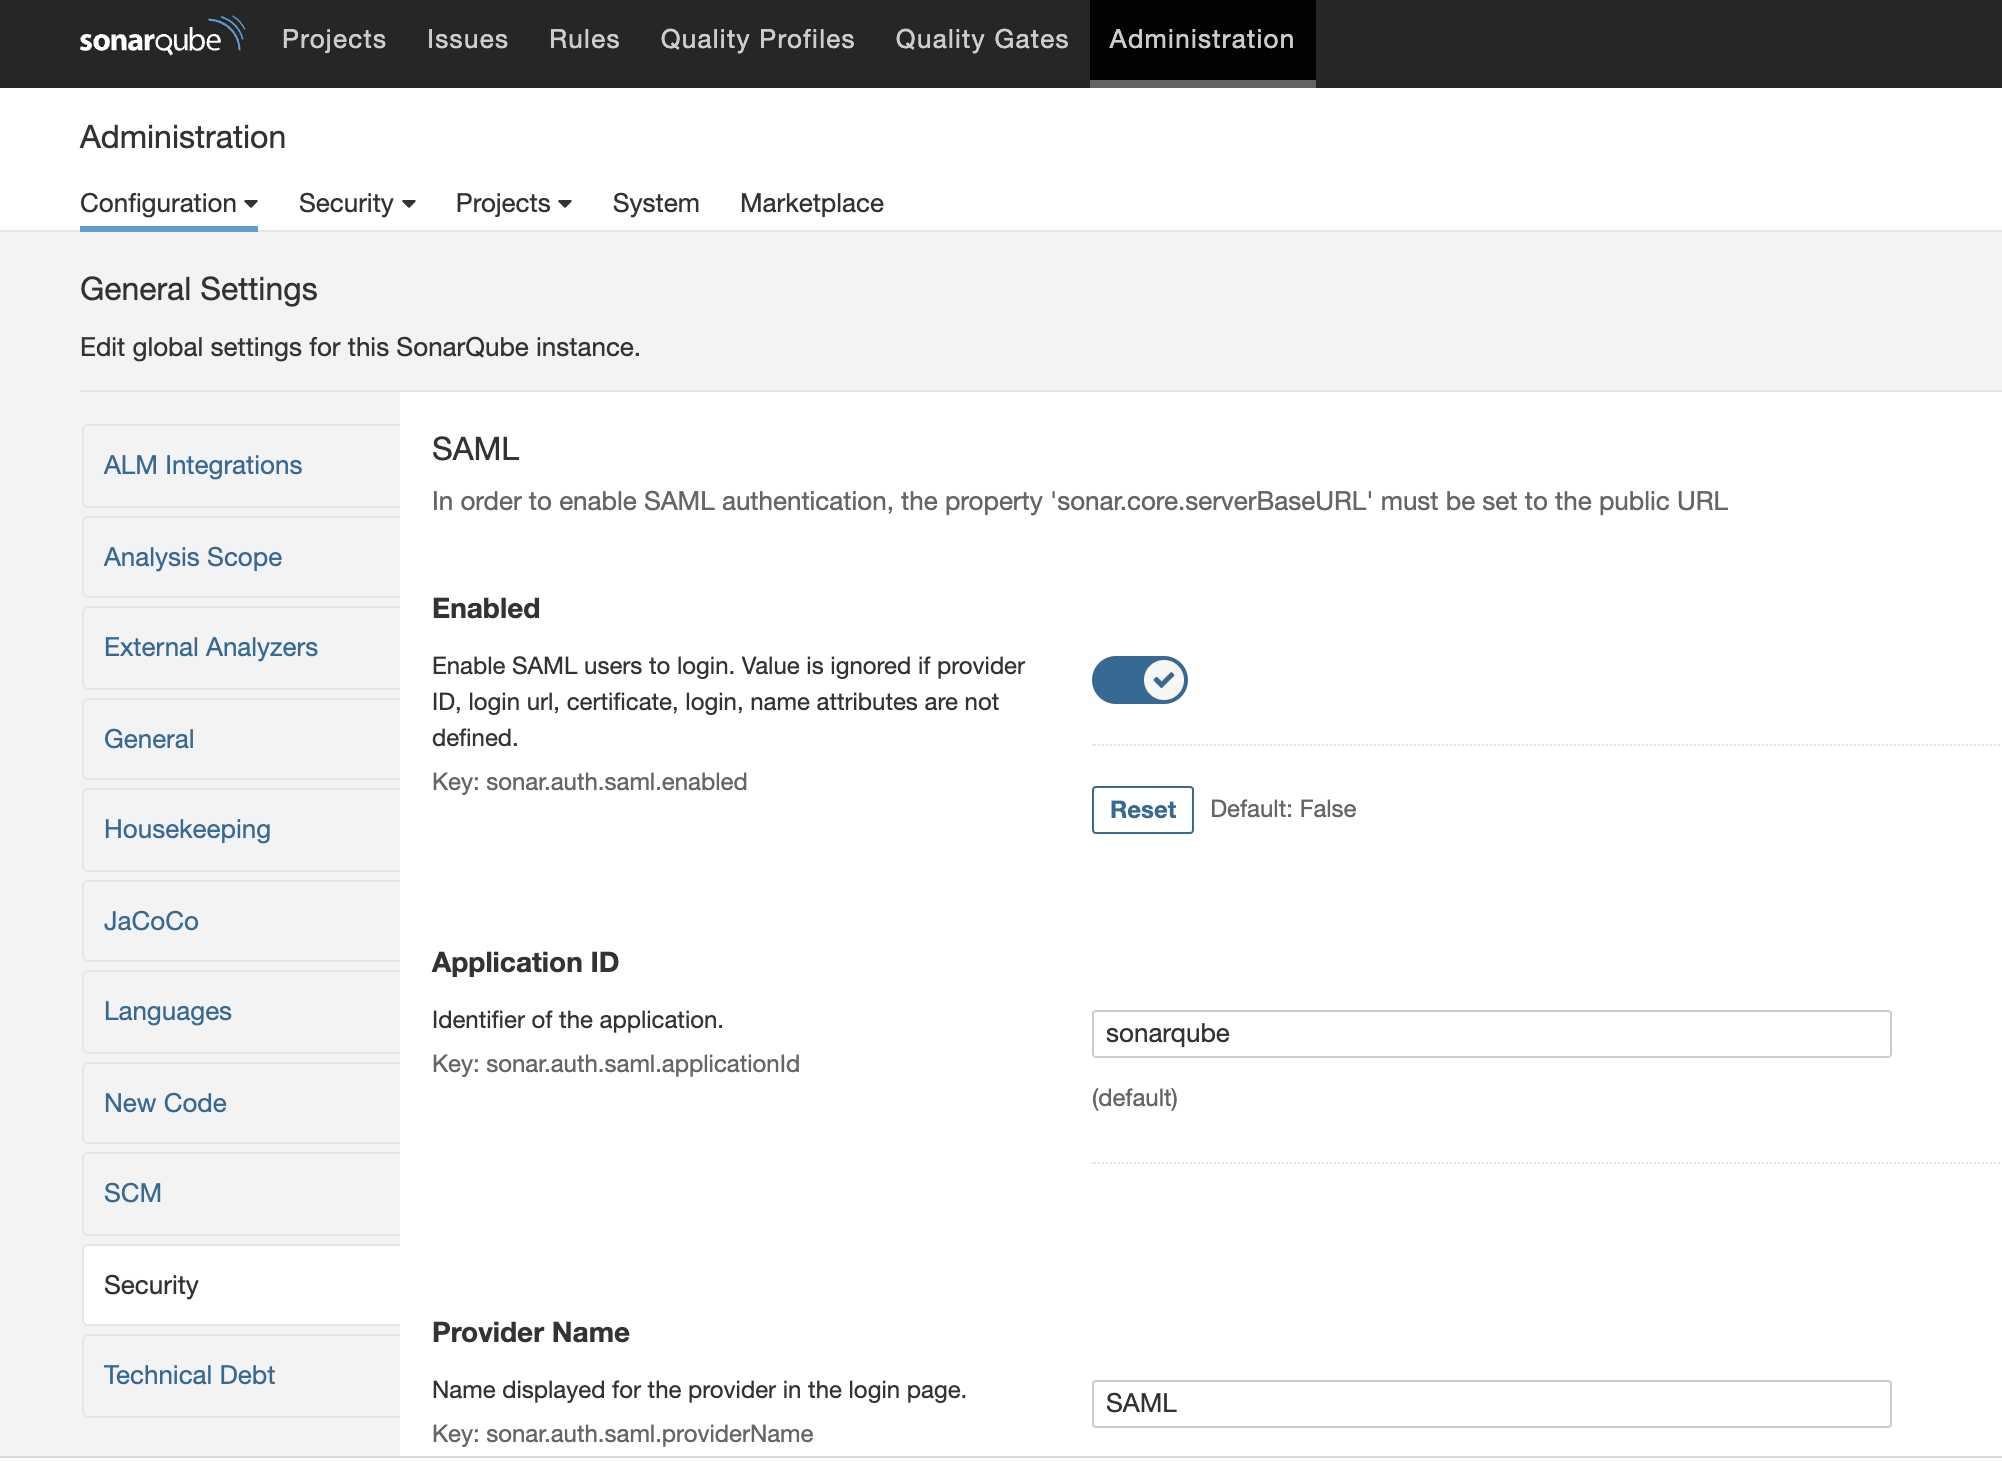2002x1462 pixels.
Task: Expand the Configuration dropdown menu
Action: (x=168, y=203)
